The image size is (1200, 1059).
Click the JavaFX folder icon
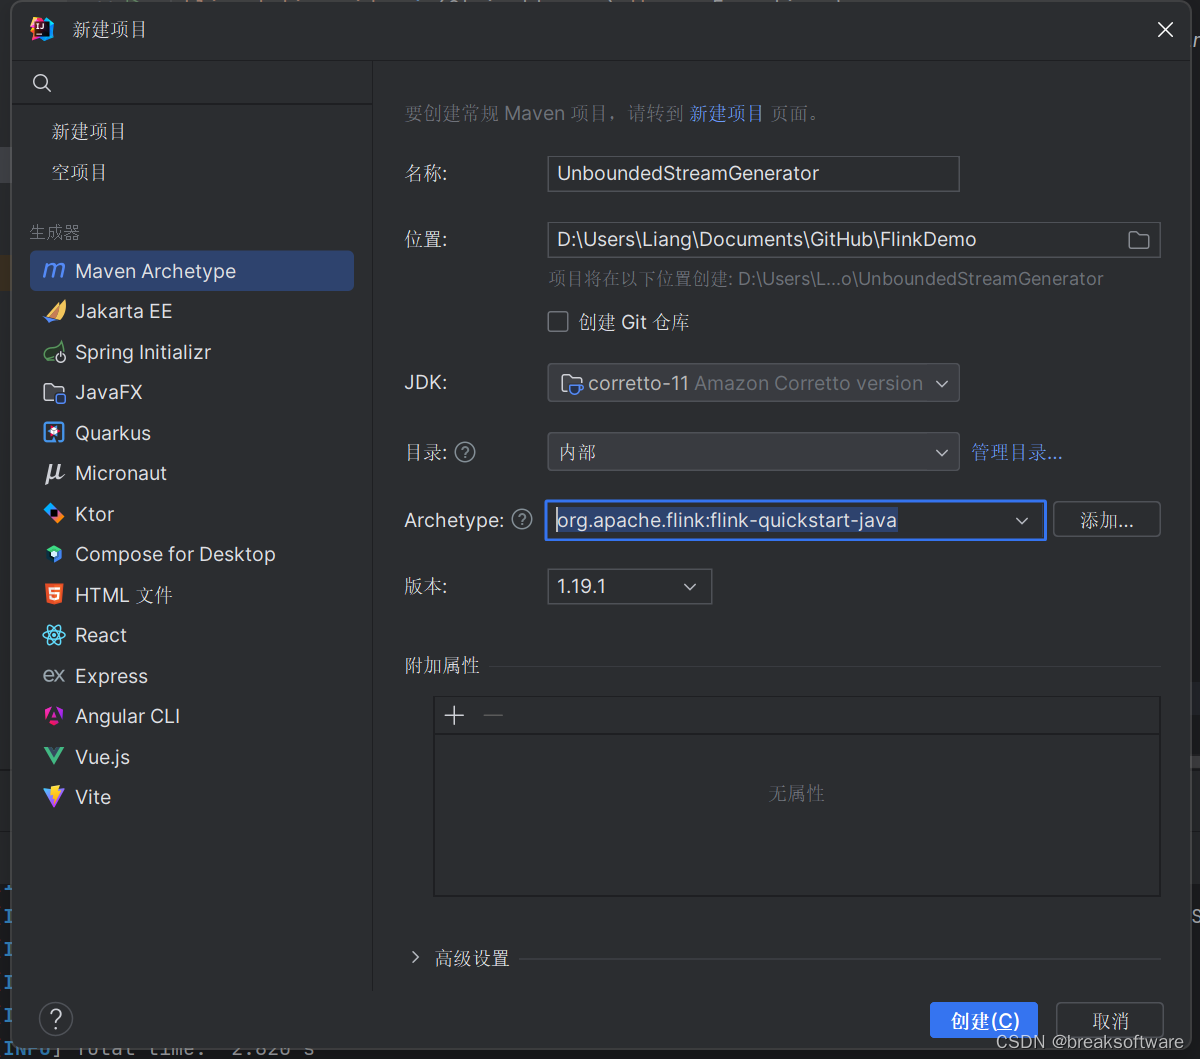pos(54,392)
